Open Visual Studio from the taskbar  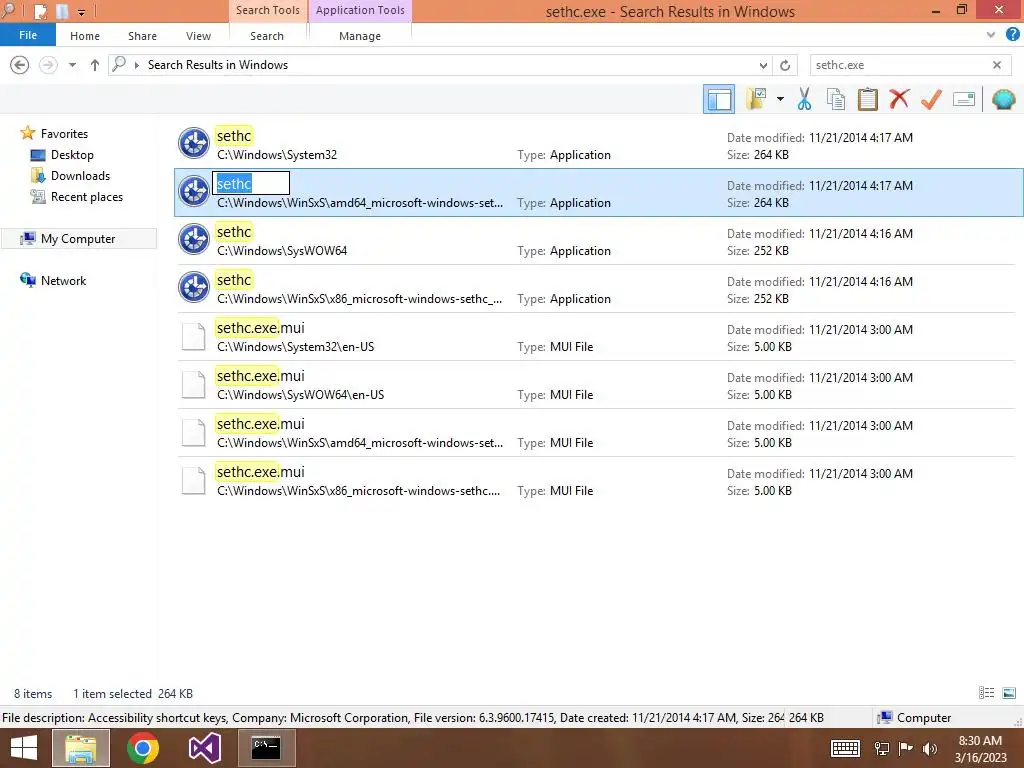tap(204, 748)
